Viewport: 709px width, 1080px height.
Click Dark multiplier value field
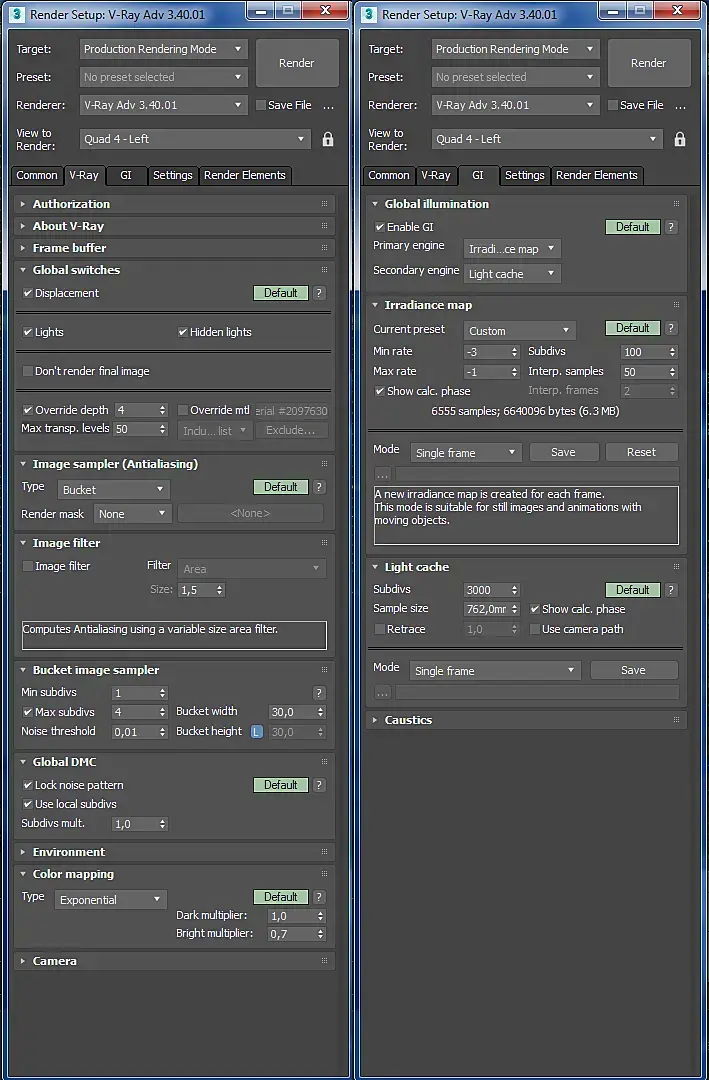pos(291,916)
